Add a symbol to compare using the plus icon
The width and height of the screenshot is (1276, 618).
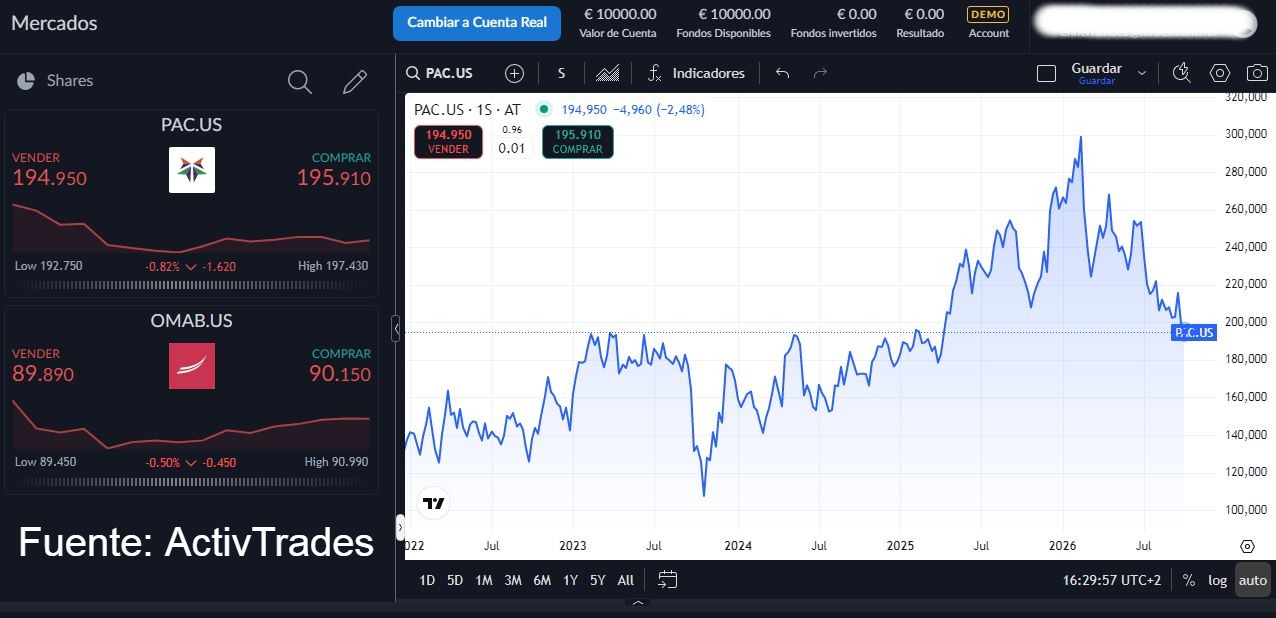(x=514, y=73)
